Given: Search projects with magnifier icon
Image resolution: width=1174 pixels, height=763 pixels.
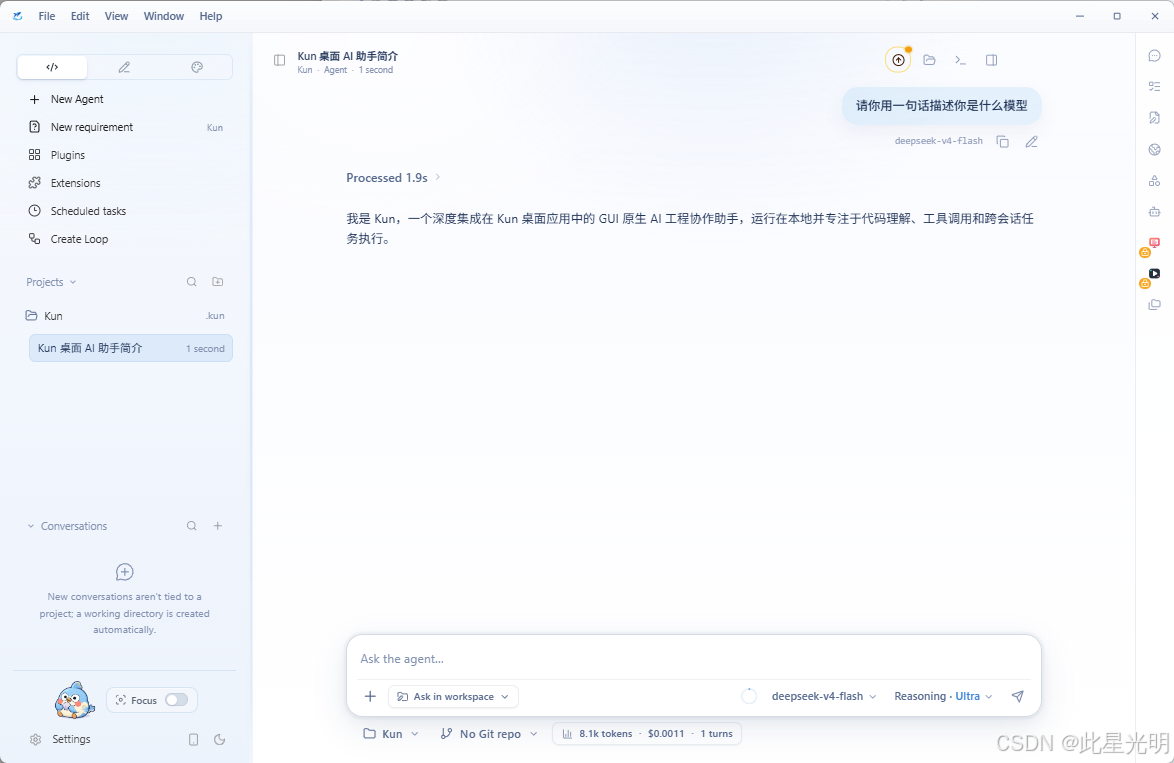Looking at the screenshot, I should pos(192,282).
